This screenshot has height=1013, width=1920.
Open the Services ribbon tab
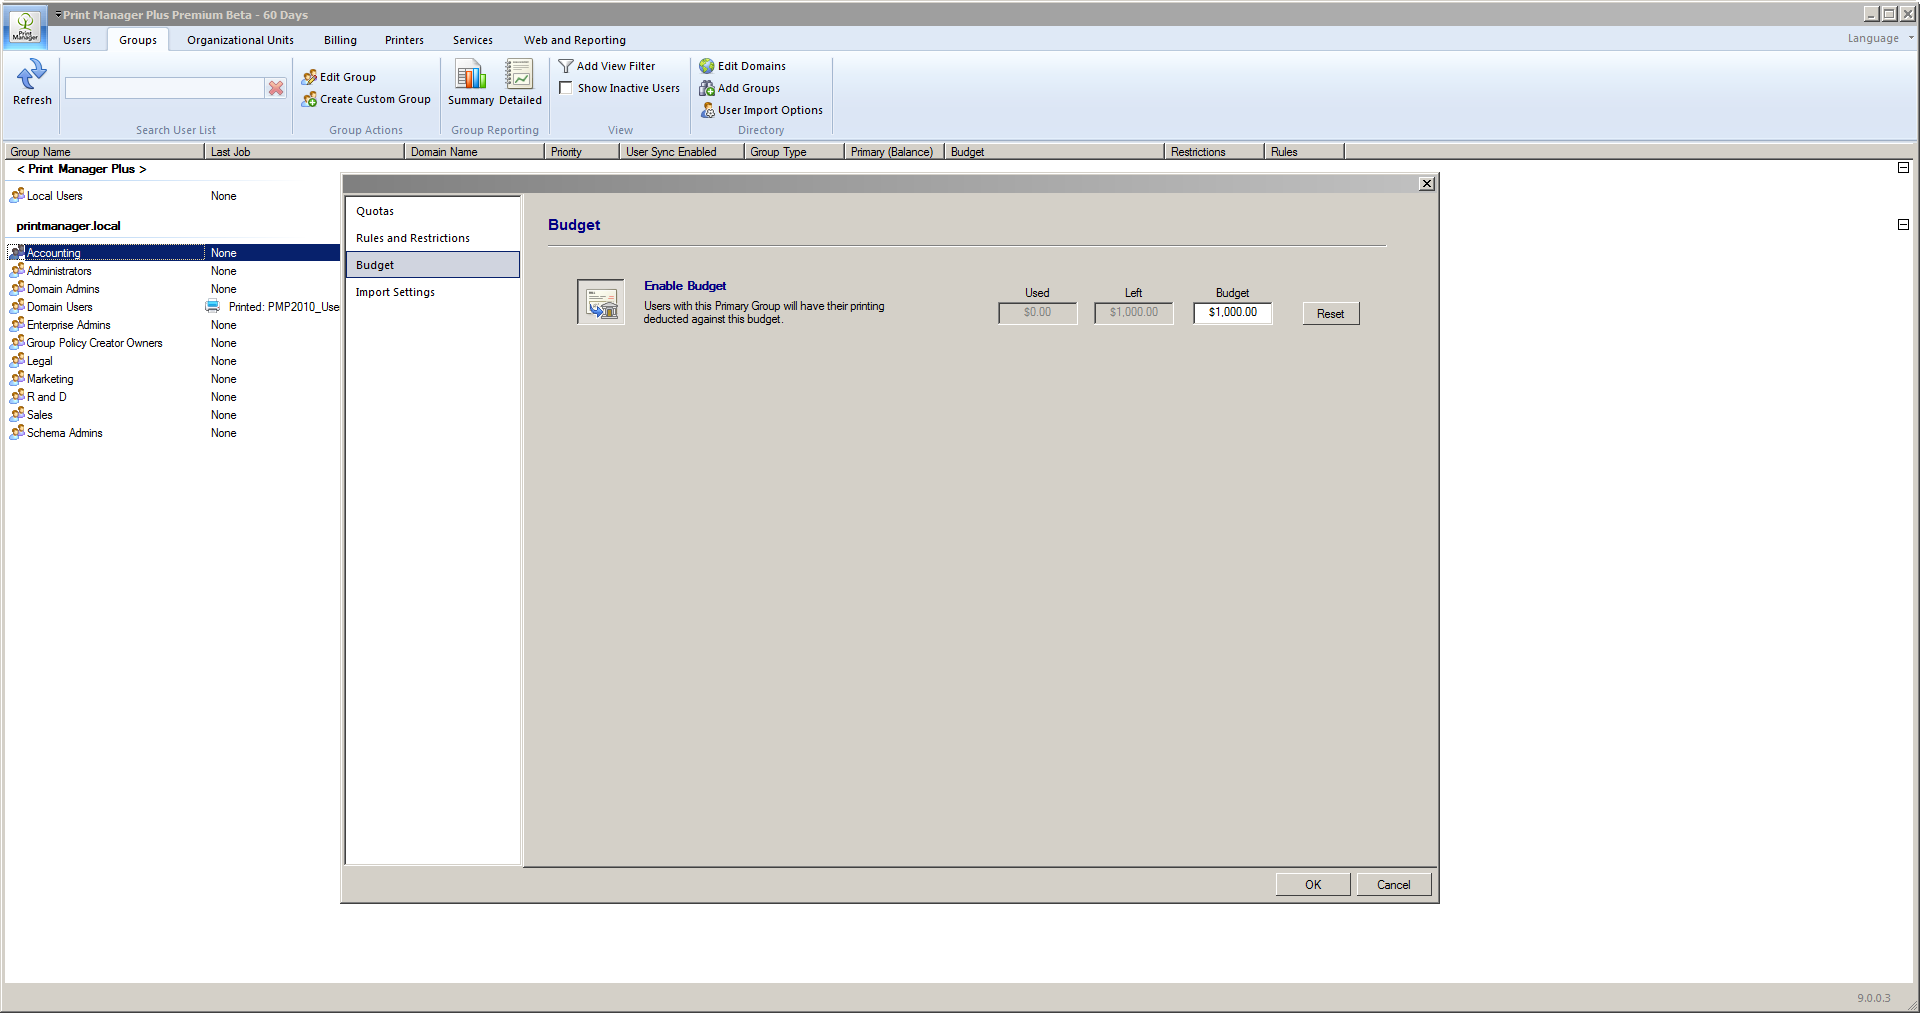[x=472, y=40]
